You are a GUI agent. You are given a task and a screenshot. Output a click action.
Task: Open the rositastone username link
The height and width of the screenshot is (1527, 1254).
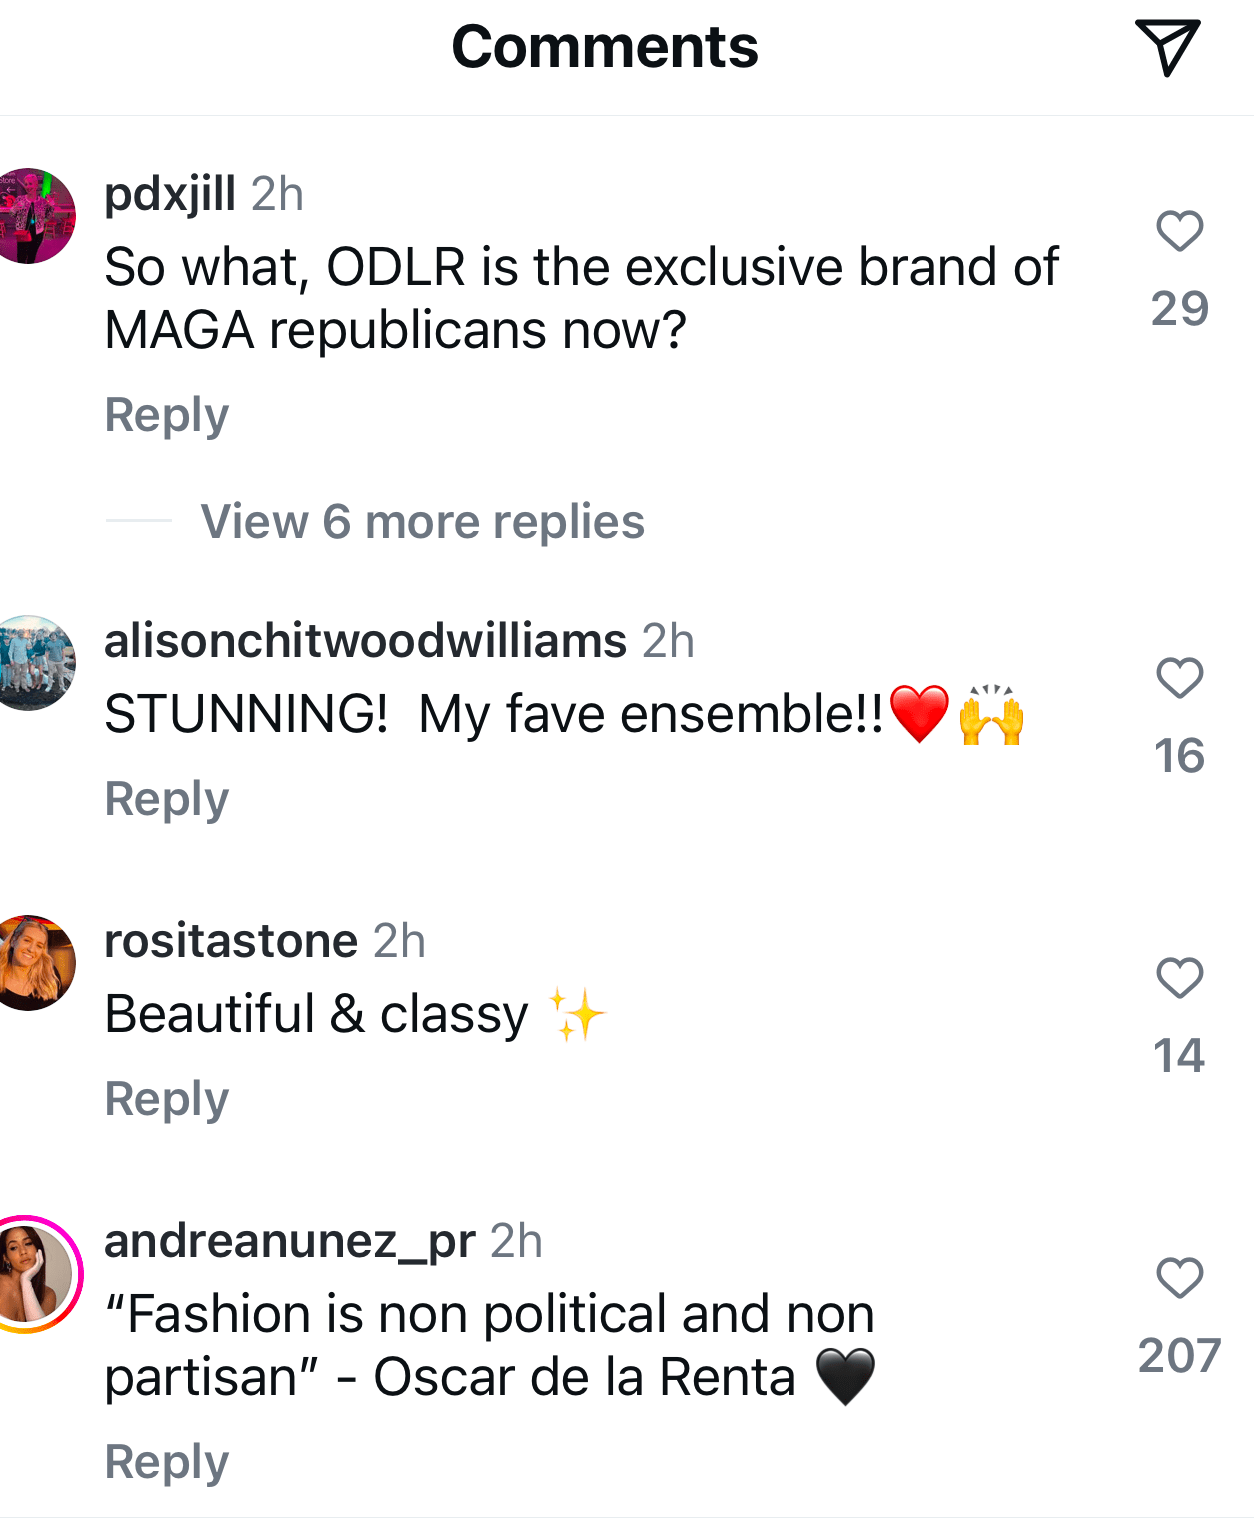coord(231,941)
